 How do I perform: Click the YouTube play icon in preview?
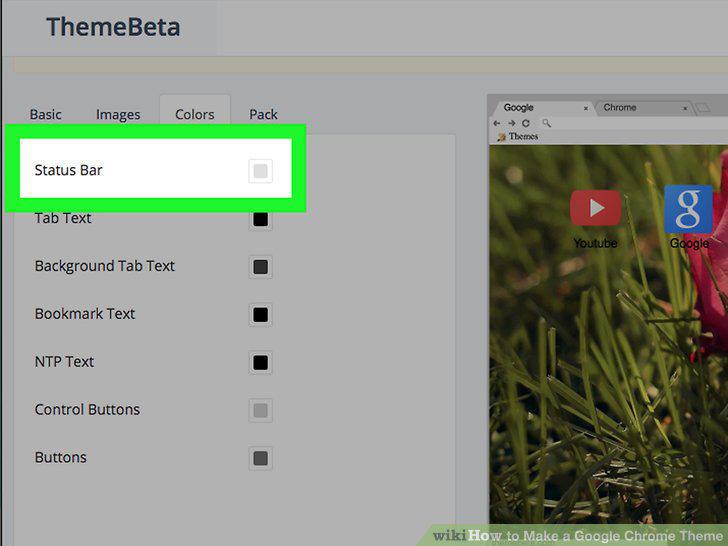point(595,208)
